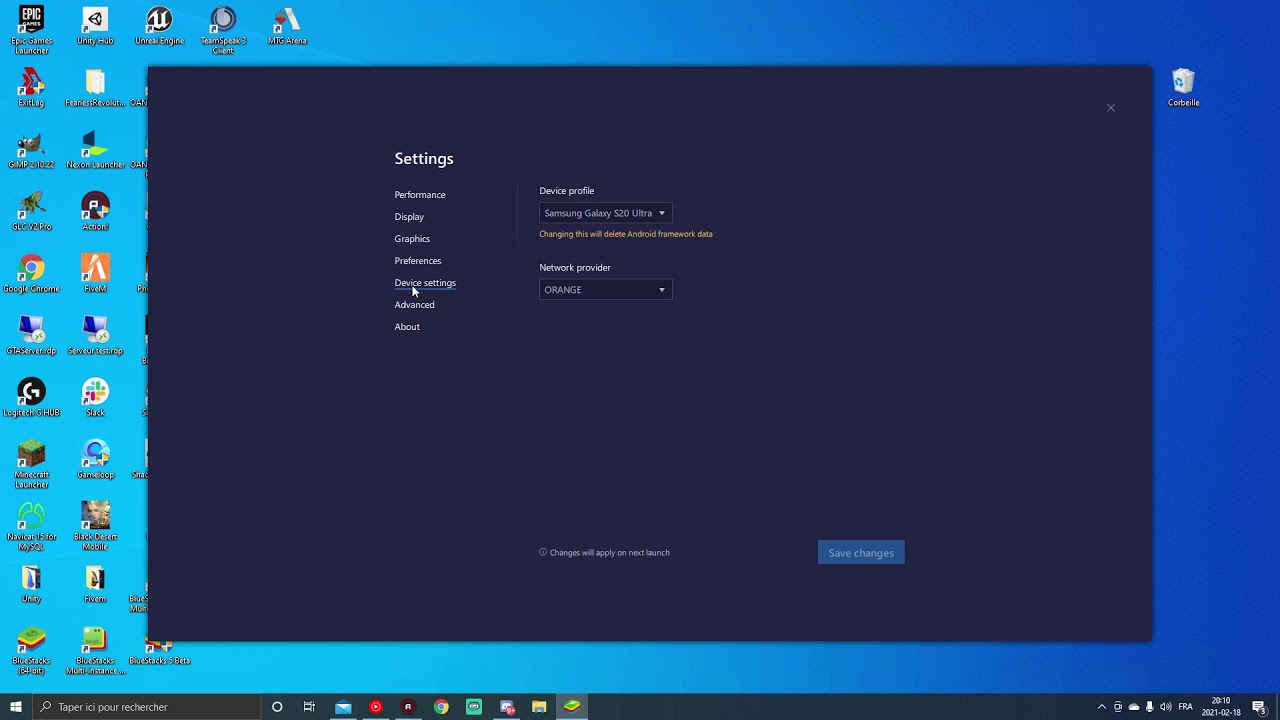The image size is (1280, 720).
Task: Show hidden system tray icons
Action: coord(1102,707)
